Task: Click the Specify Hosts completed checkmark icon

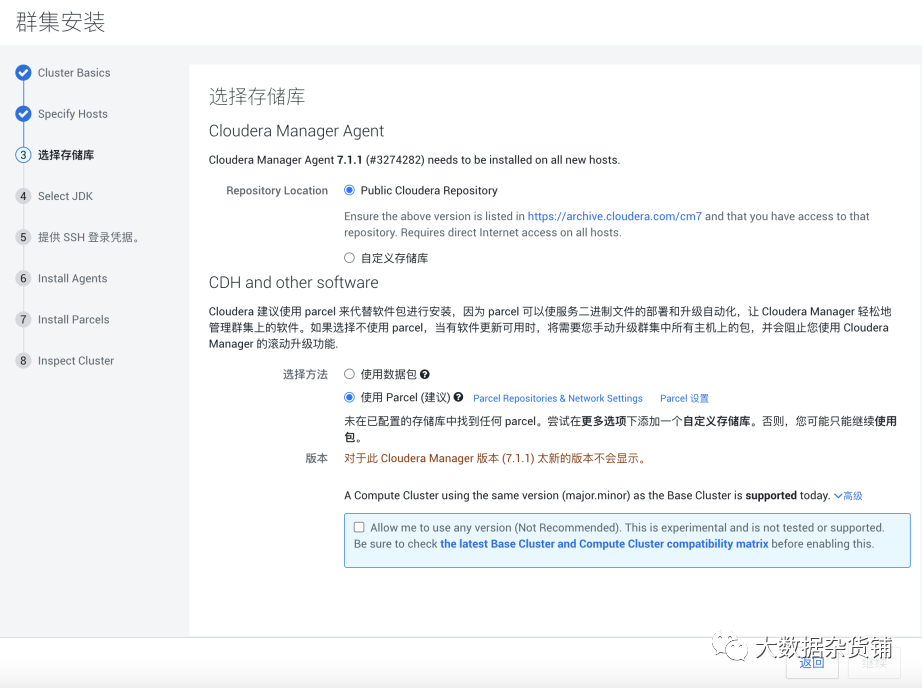Action: tap(23, 114)
